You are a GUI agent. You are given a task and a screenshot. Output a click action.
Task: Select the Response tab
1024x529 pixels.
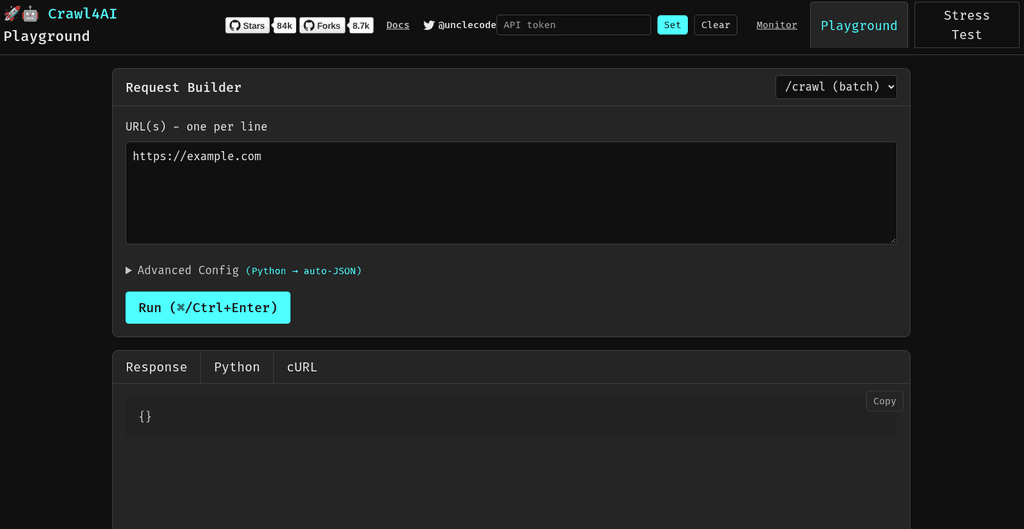tap(156, 367)
